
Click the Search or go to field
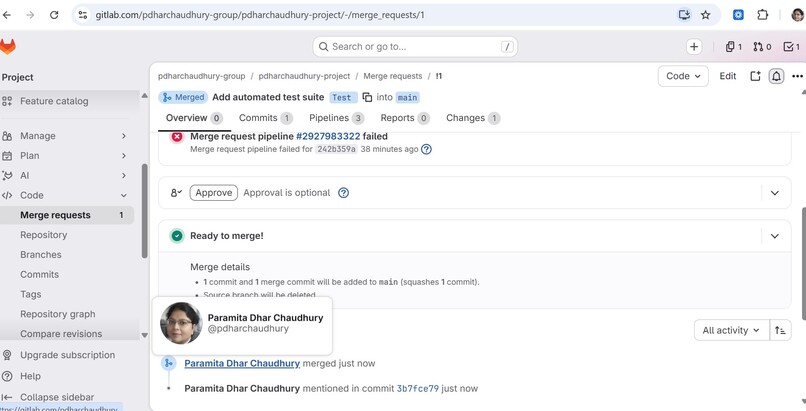tap(415, 47)
